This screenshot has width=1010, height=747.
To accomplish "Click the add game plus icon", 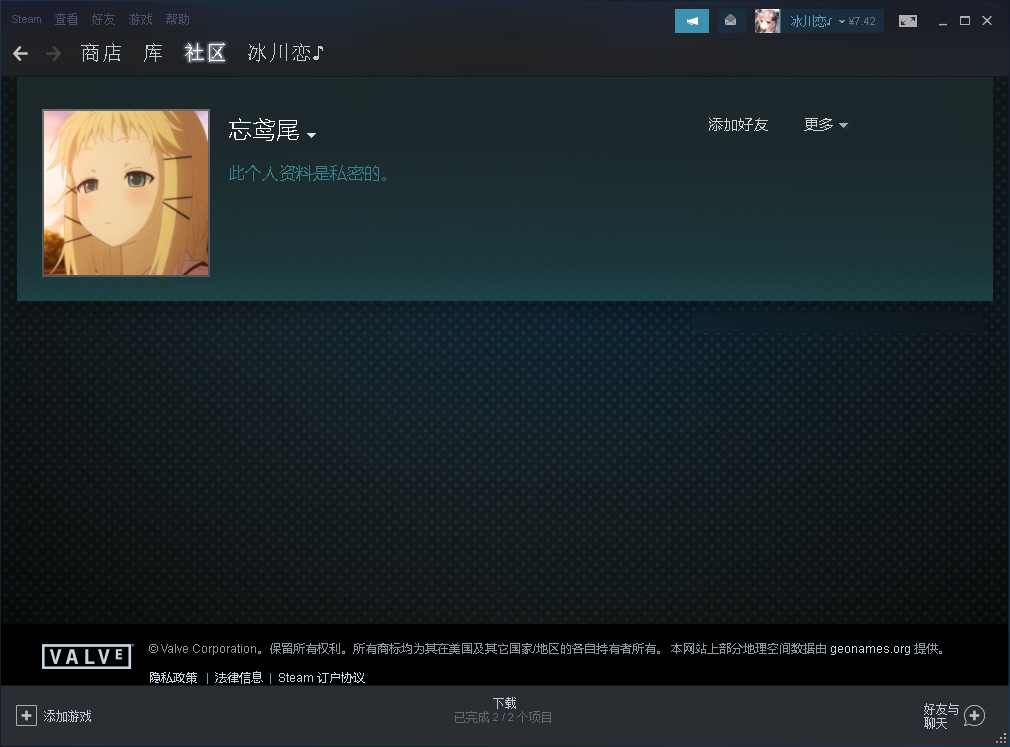I will point(26,715).
